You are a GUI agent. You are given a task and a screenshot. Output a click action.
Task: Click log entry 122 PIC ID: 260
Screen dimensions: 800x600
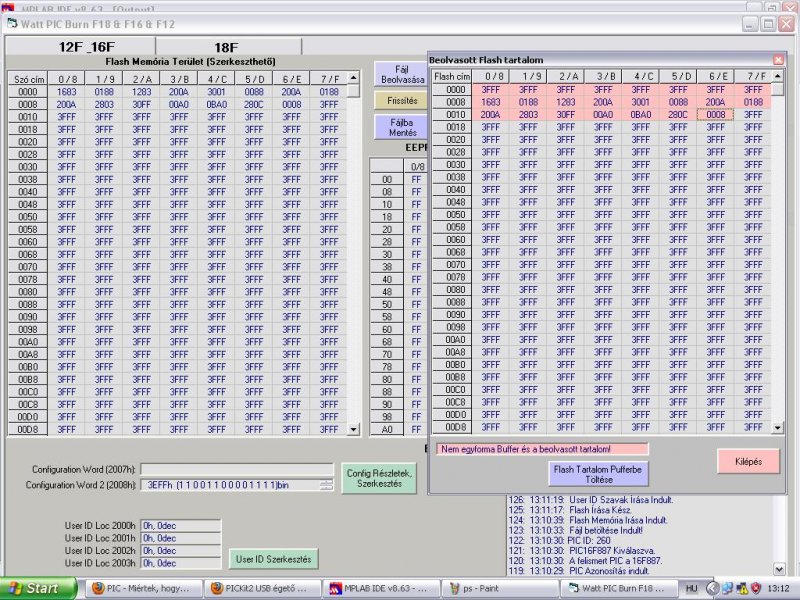tap(560, 541)
